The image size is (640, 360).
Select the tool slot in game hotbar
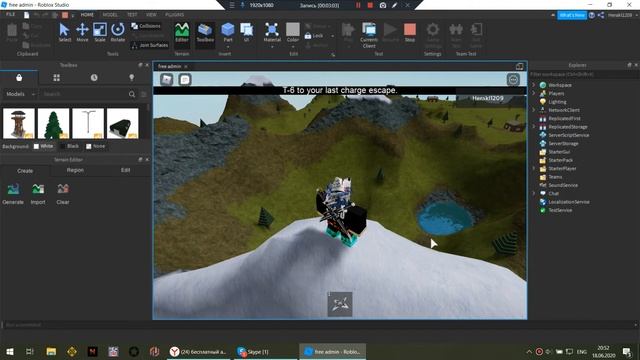pos(340,304)
